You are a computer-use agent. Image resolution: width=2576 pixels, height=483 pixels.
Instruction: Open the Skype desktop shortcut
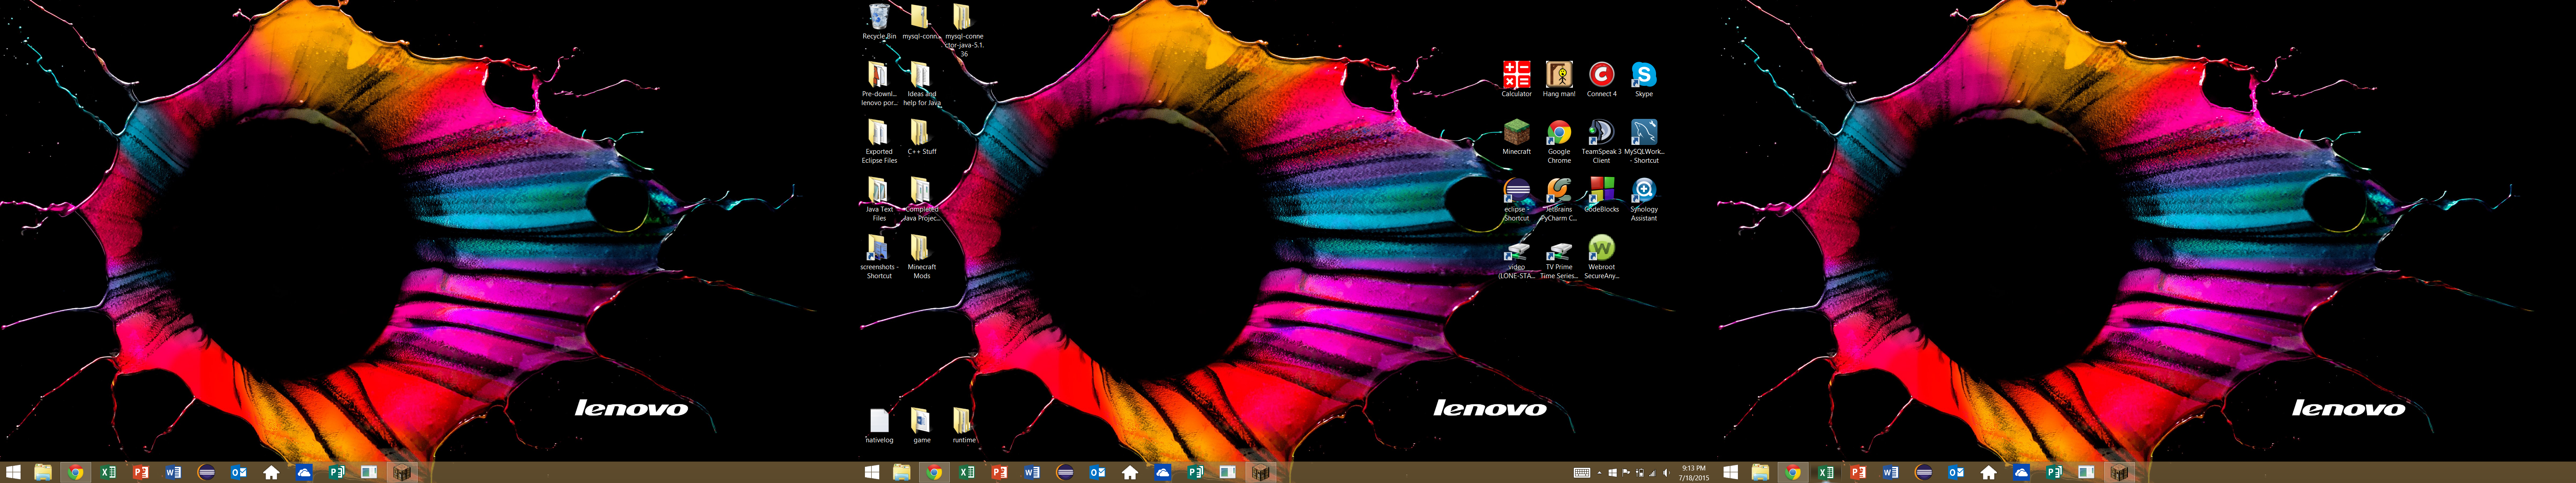(x=1643, y=79)
